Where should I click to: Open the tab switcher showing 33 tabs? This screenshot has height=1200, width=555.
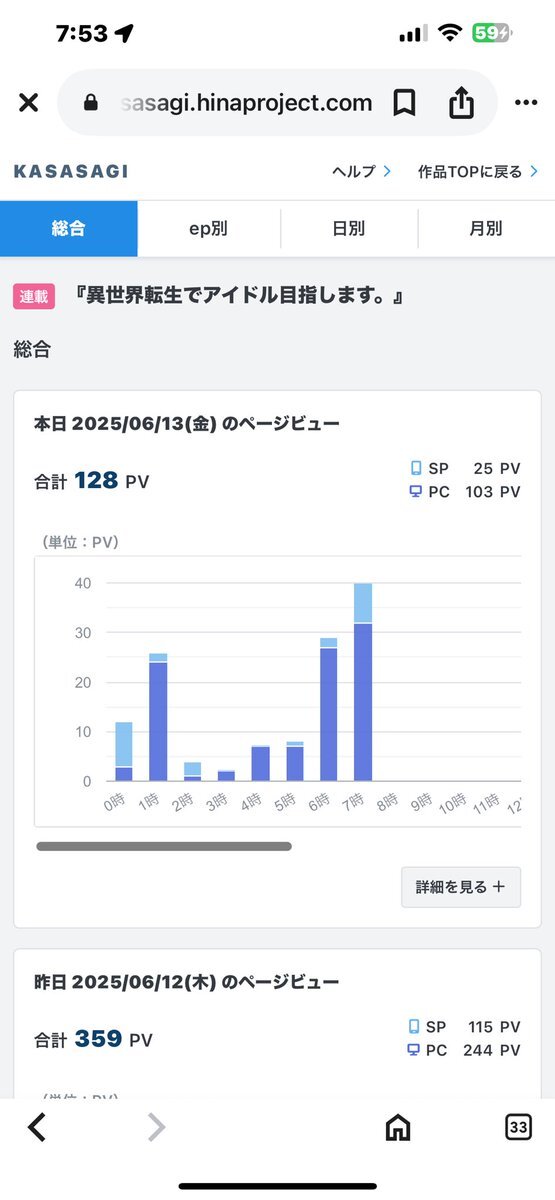[518, 1127]
